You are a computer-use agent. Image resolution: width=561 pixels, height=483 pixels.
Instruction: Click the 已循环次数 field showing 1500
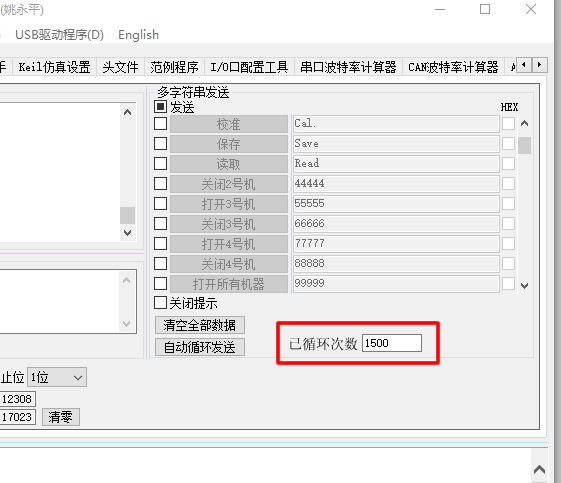click(x=392, y=343)
